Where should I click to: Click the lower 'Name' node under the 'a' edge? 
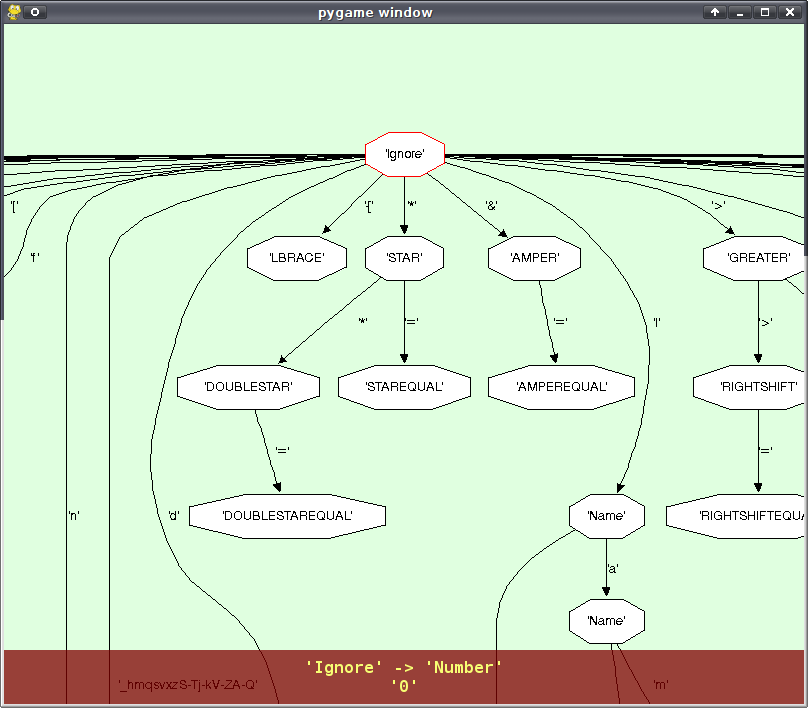607,621
